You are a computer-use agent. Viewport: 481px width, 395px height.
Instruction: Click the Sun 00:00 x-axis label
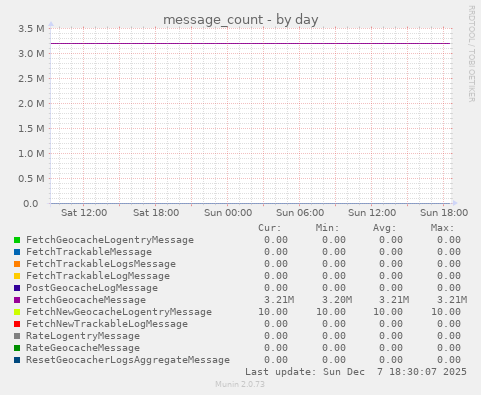coord(228,213)
